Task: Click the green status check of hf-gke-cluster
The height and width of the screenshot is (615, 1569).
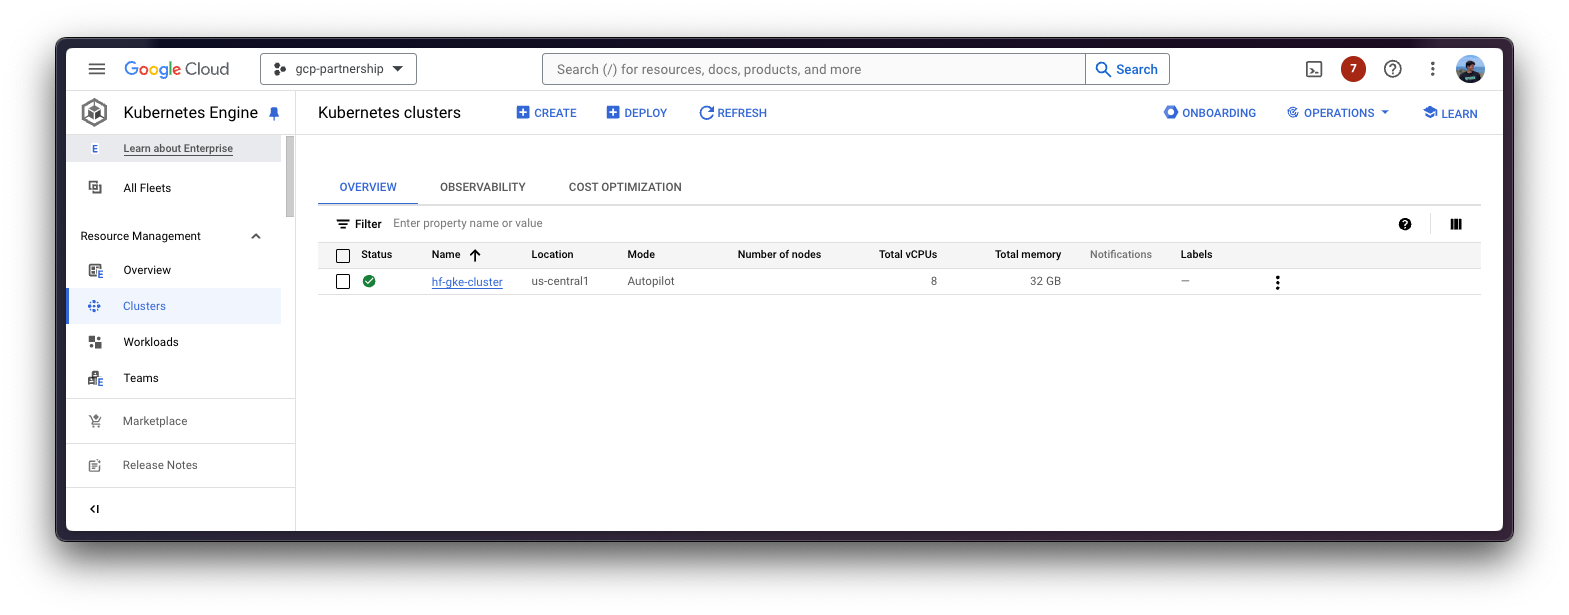Action: click(x=369, y=281)
